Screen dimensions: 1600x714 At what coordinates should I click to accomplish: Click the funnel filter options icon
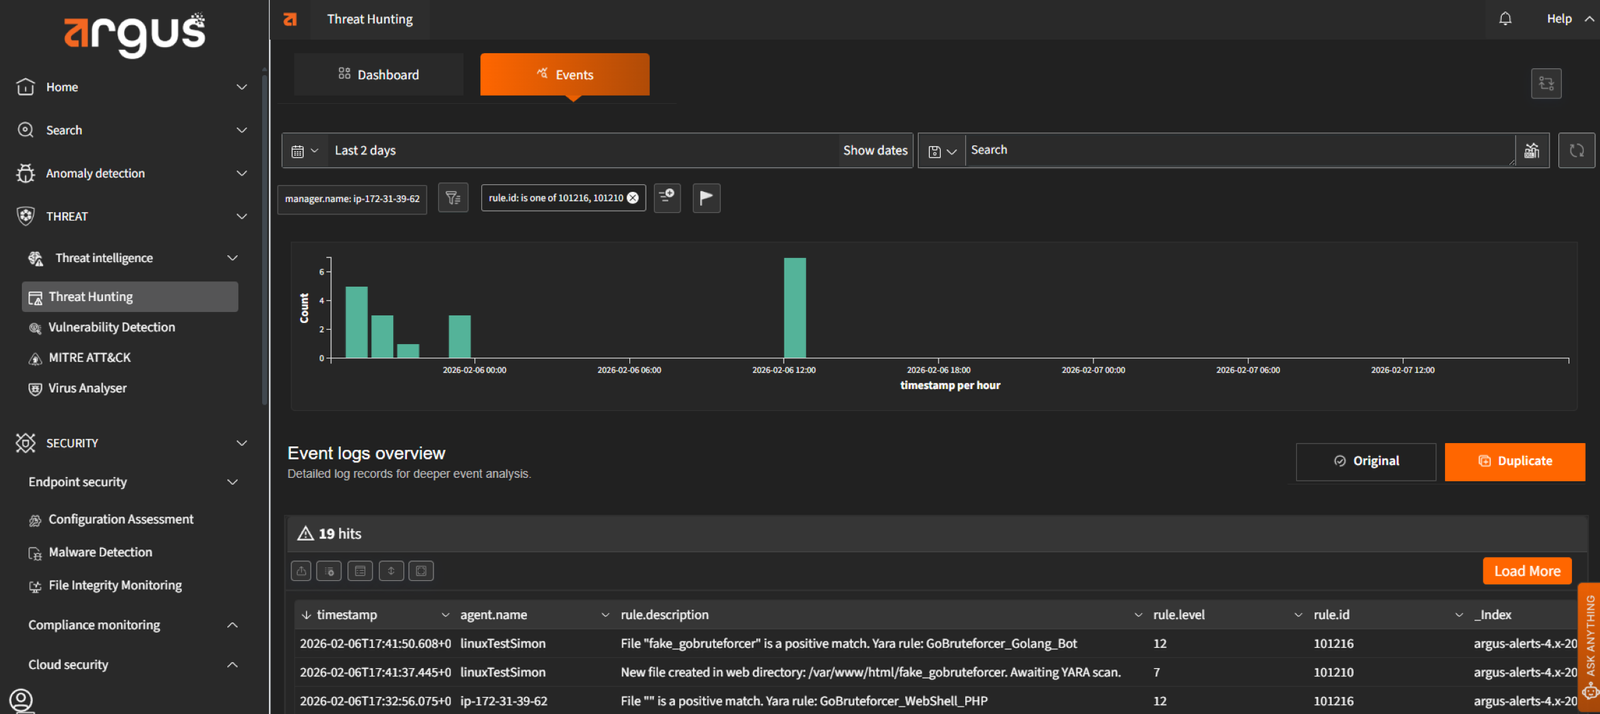coord(453,198)
